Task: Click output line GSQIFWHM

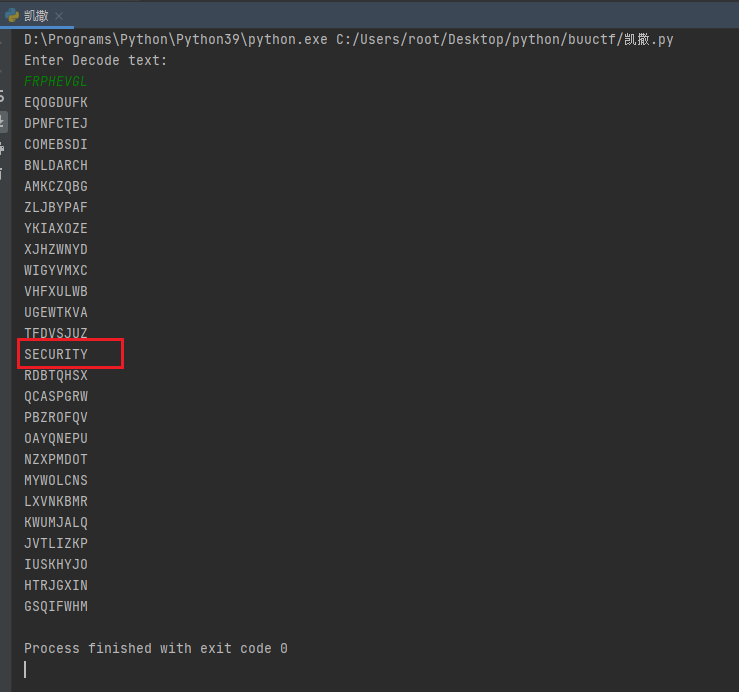Action: coord(56,606)
